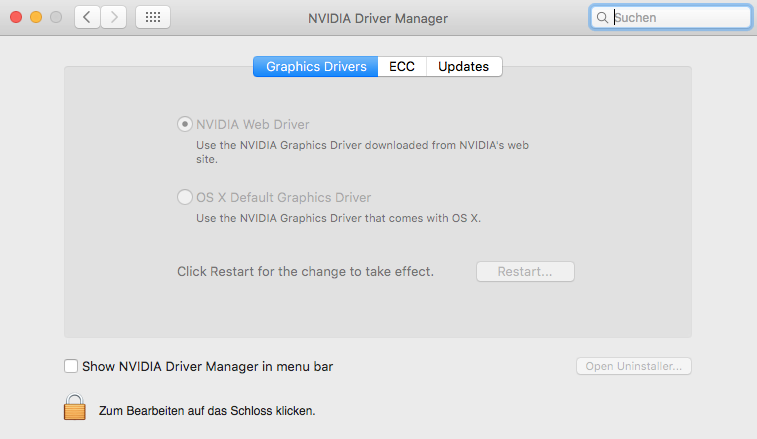
Task: Click the Restart... button
Action: 525,271
